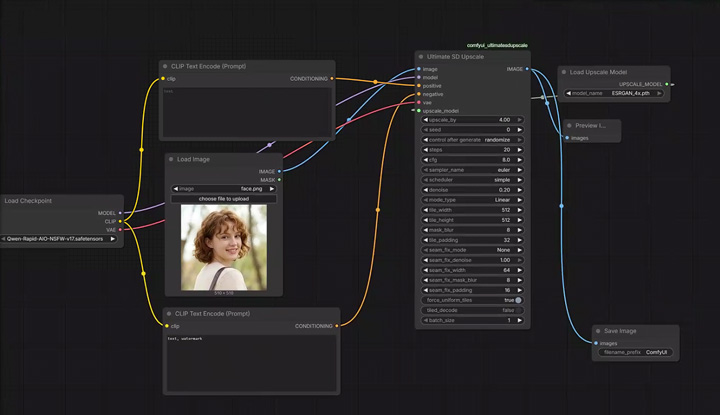720x415 pixels.
Task: Click the seam_fix_mask_blur value field
Action: 472,280
